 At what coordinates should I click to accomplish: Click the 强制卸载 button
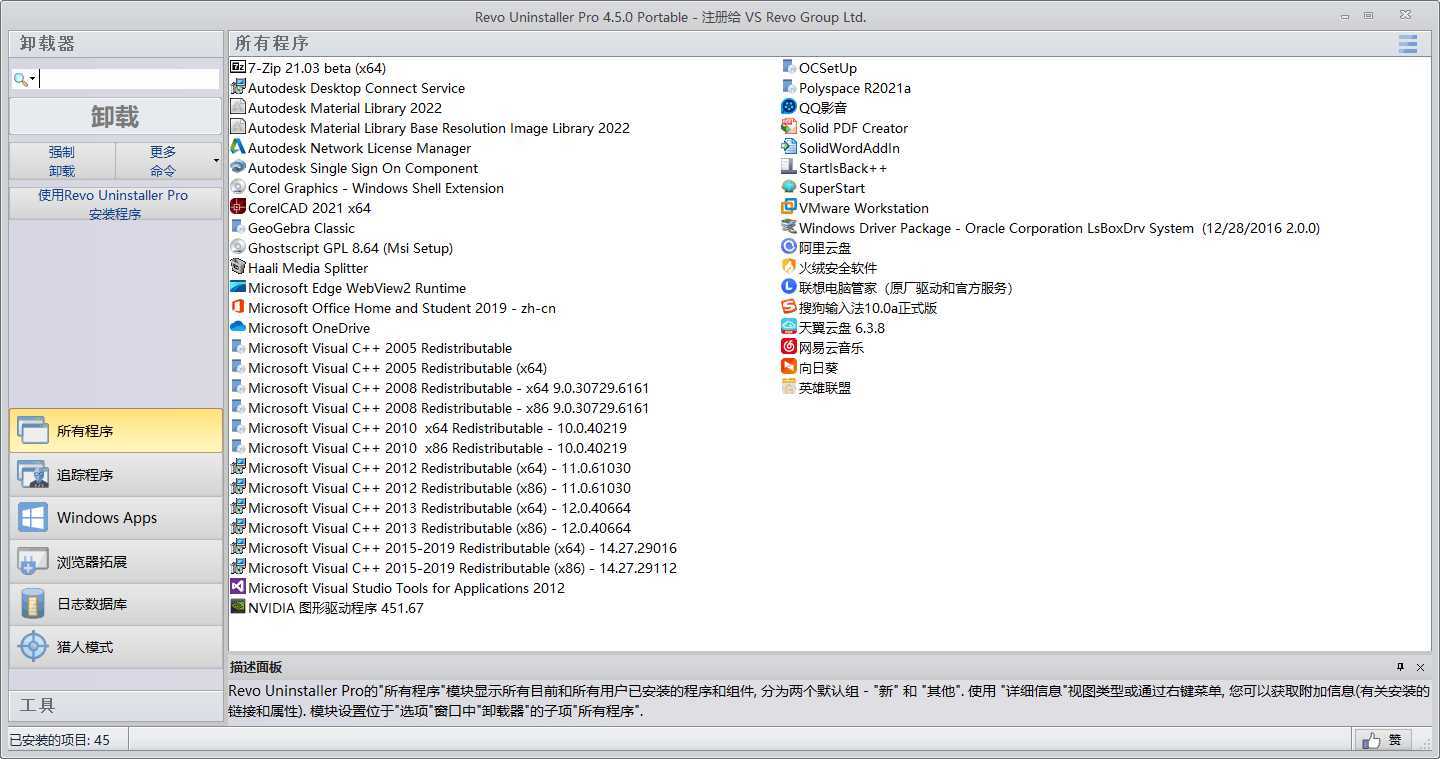click(62, 161)
